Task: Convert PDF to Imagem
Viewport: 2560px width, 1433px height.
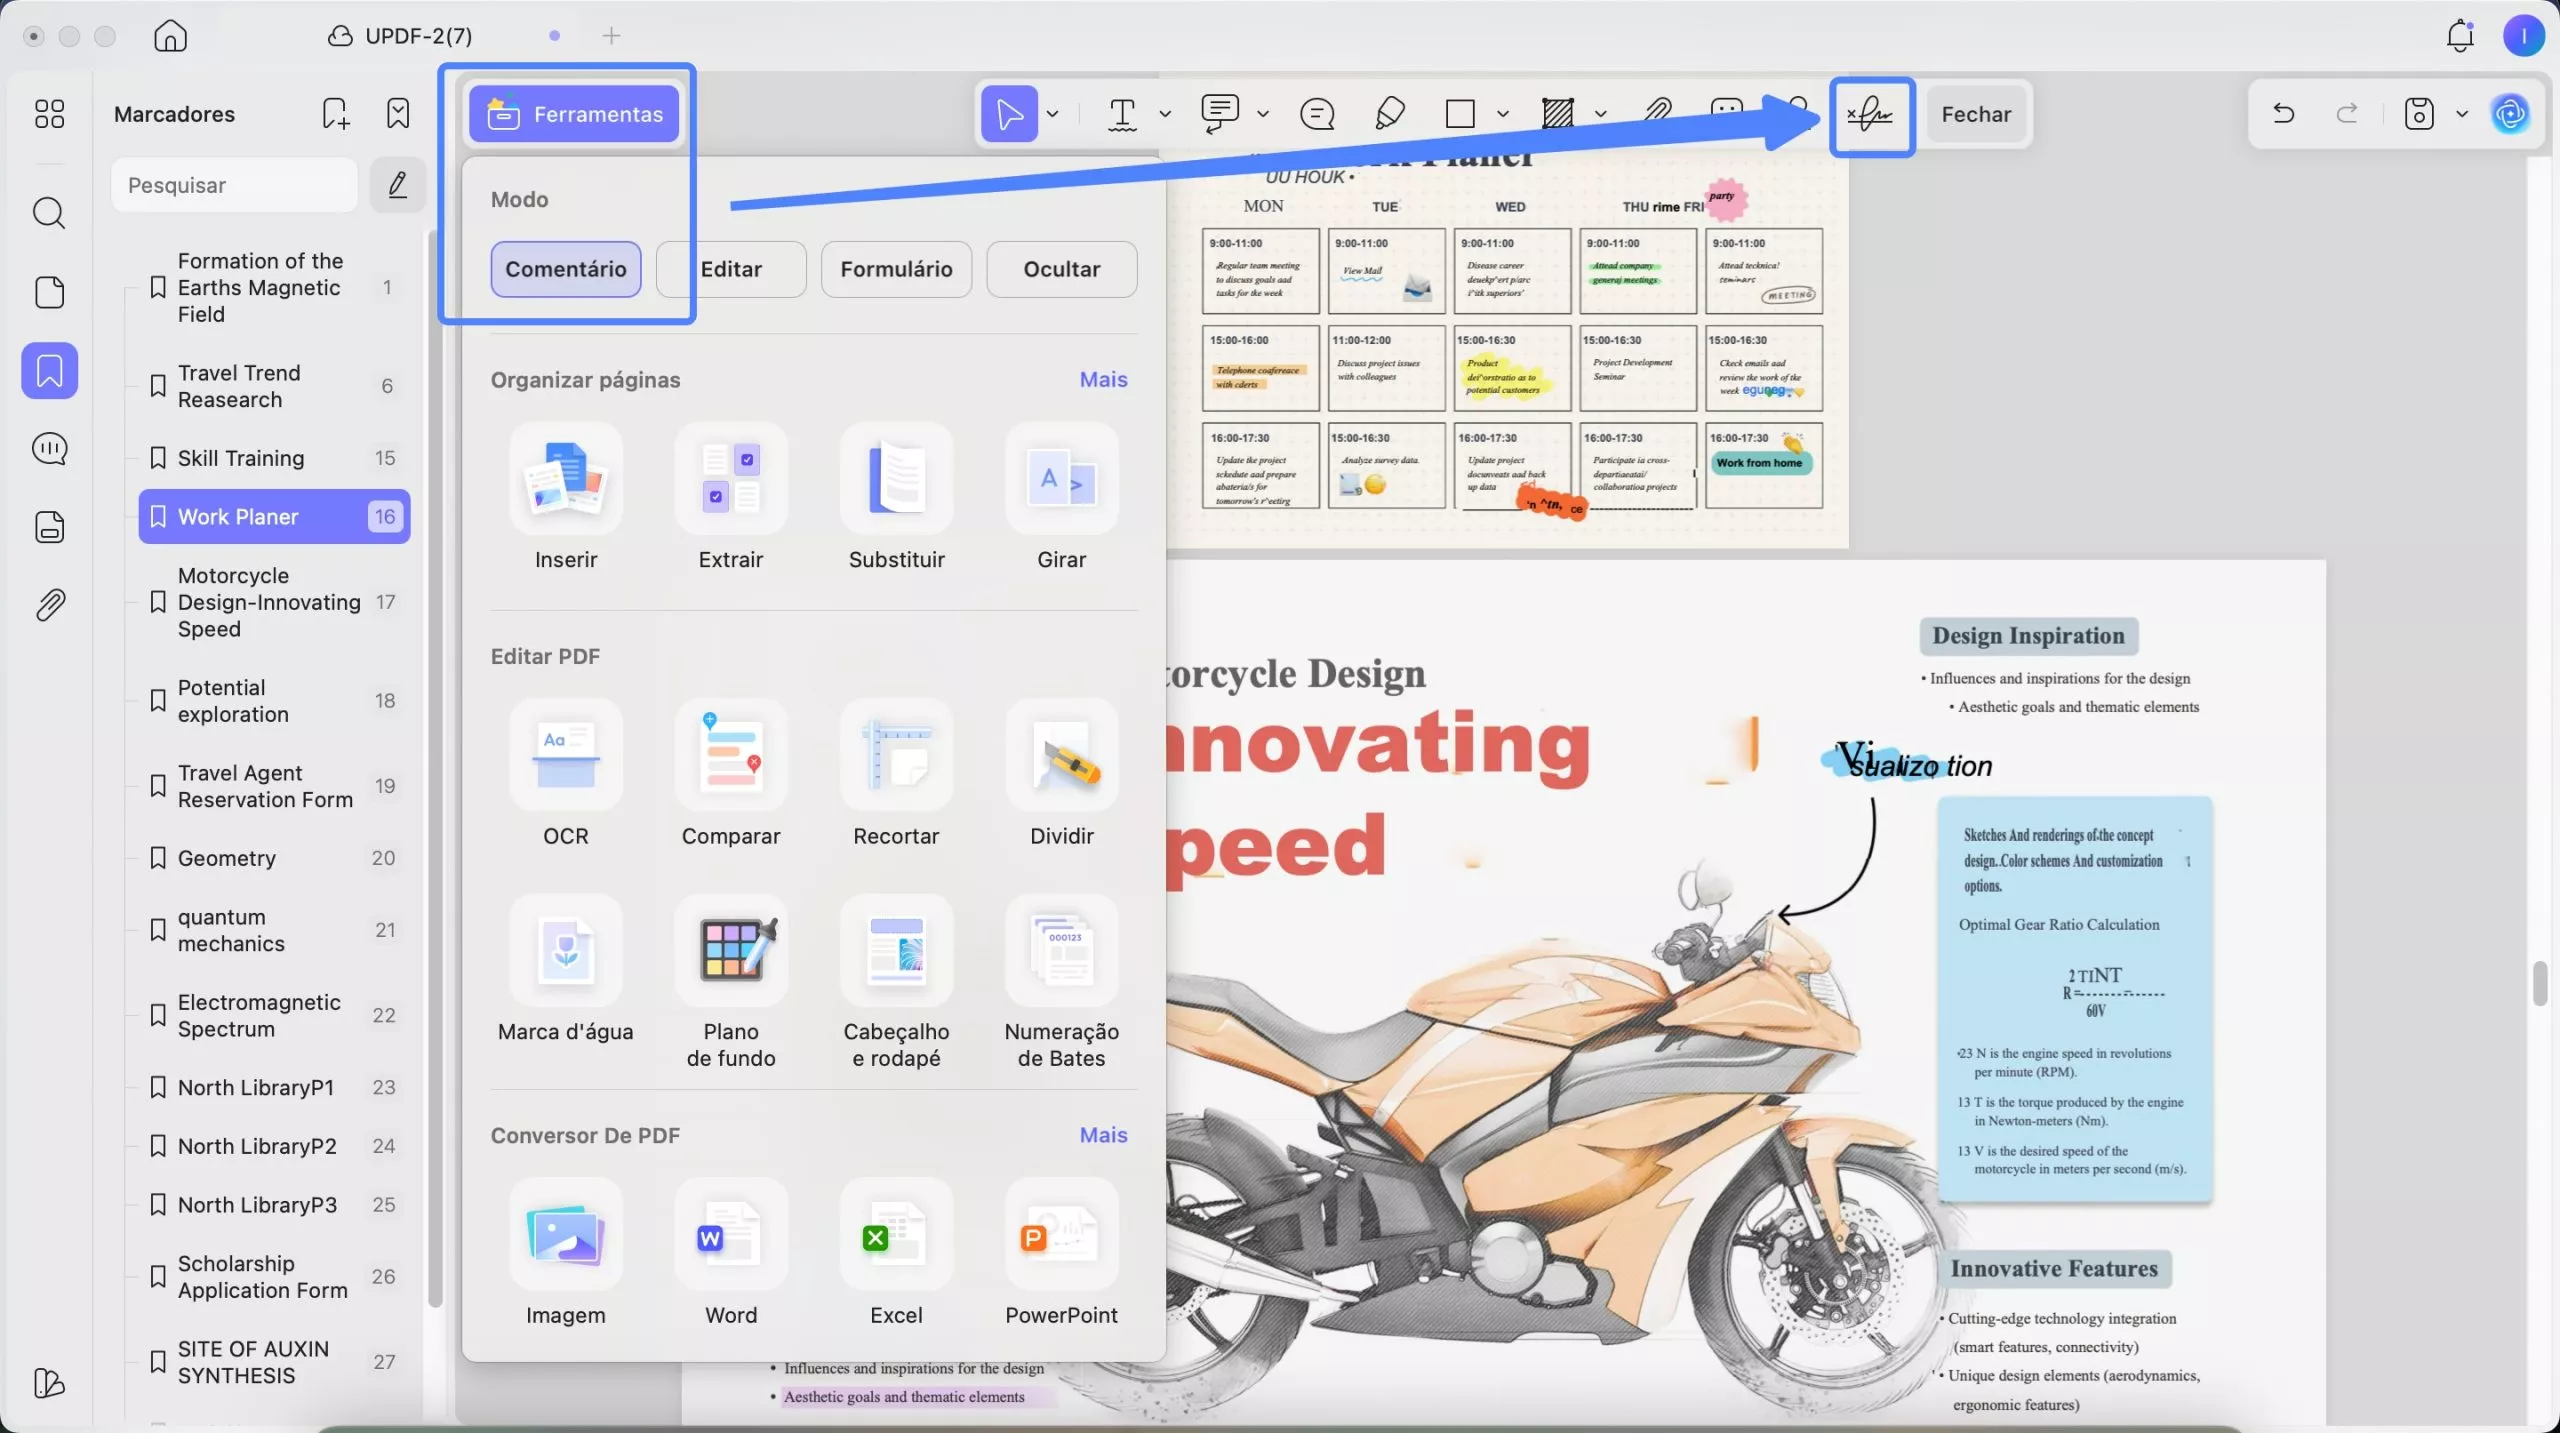Action: tap(566, 1254)
